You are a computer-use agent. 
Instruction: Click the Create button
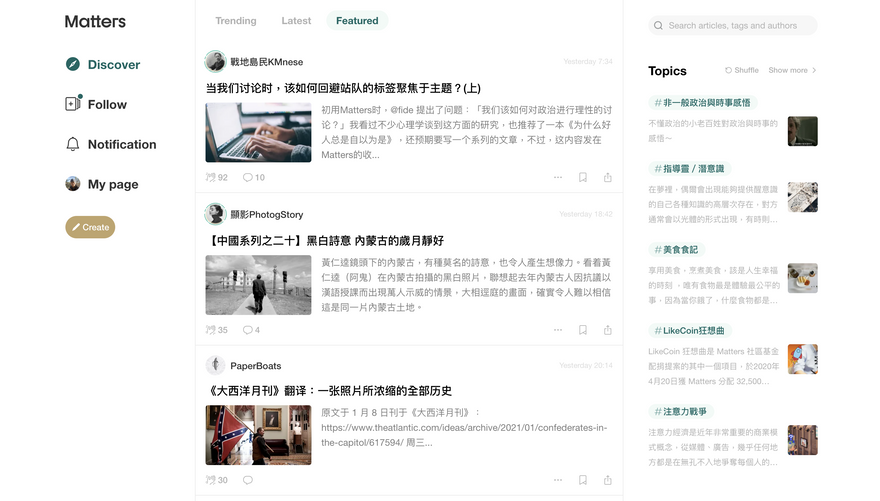point(90,228)
